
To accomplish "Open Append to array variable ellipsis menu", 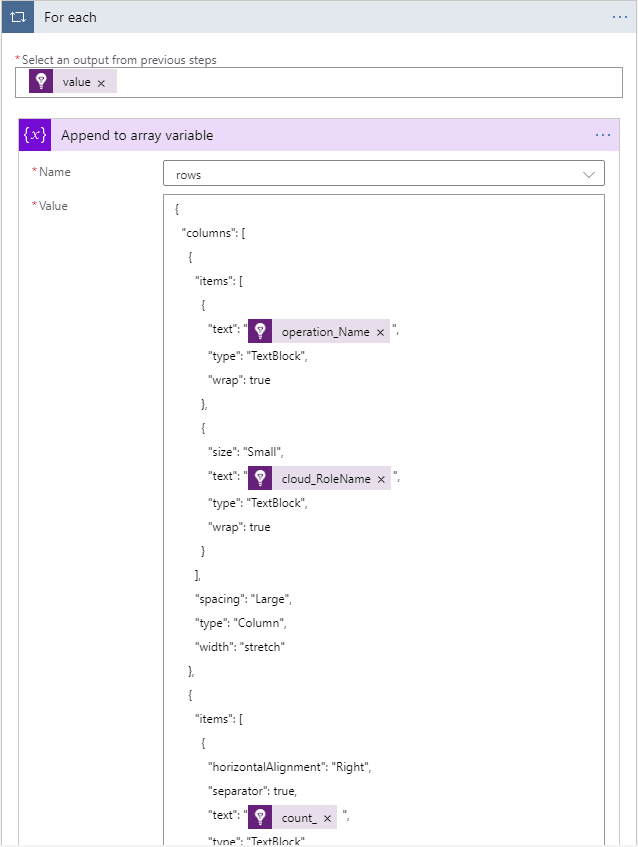I will (x=602, y=135).
